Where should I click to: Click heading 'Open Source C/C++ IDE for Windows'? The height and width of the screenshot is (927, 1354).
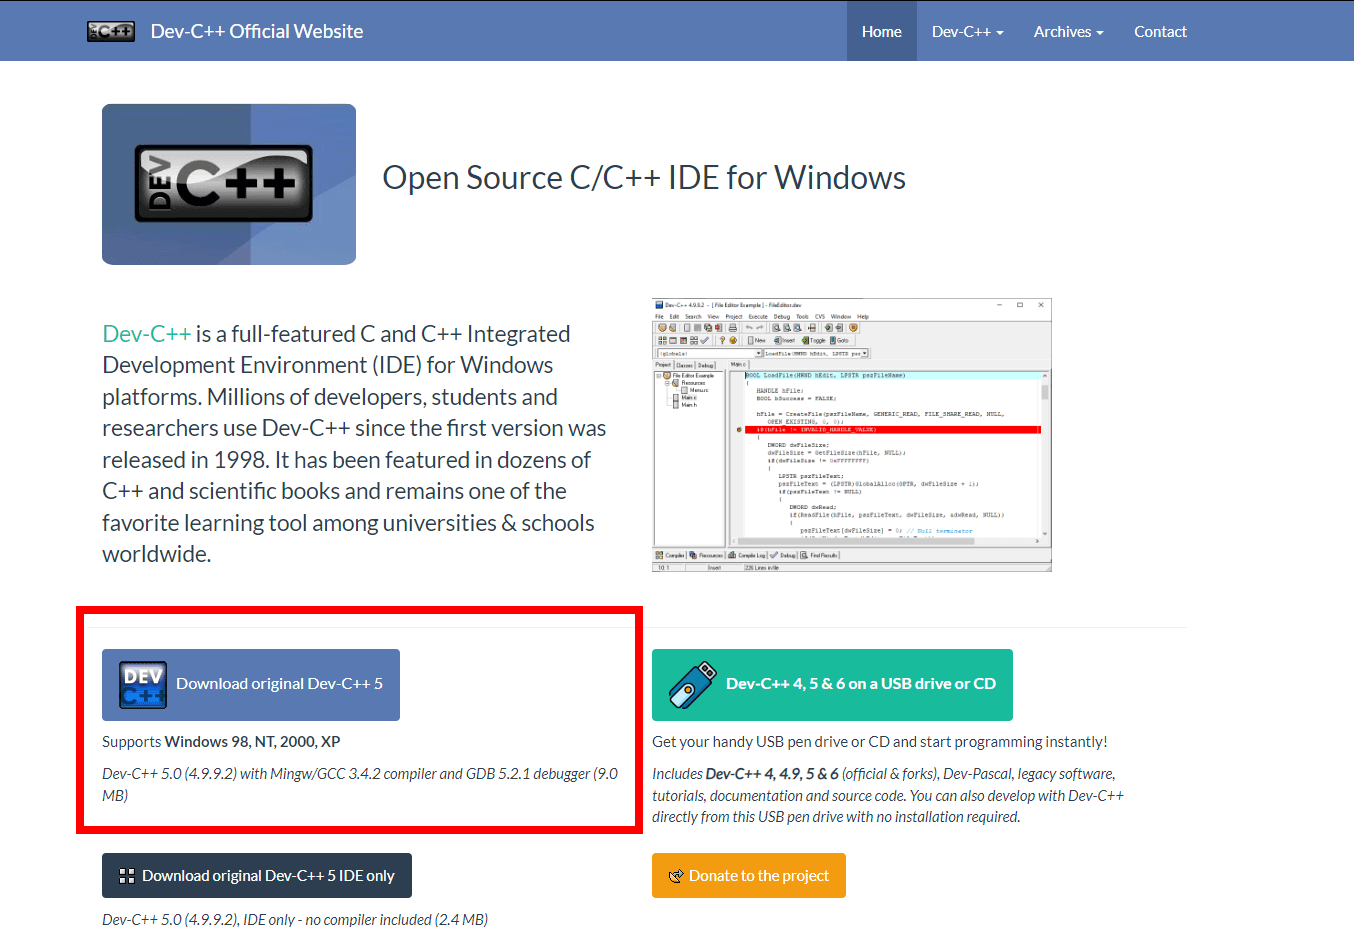coord(644,178)
